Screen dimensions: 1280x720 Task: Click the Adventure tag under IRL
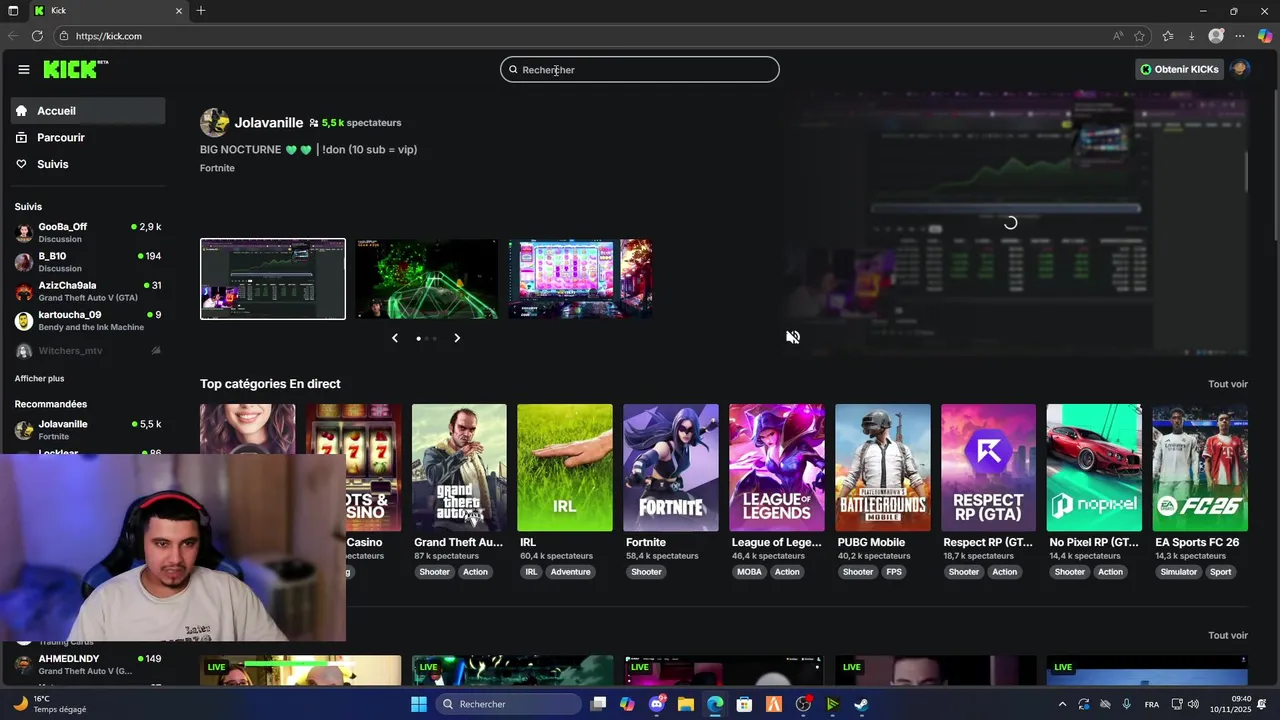click(x=571, y=572)
